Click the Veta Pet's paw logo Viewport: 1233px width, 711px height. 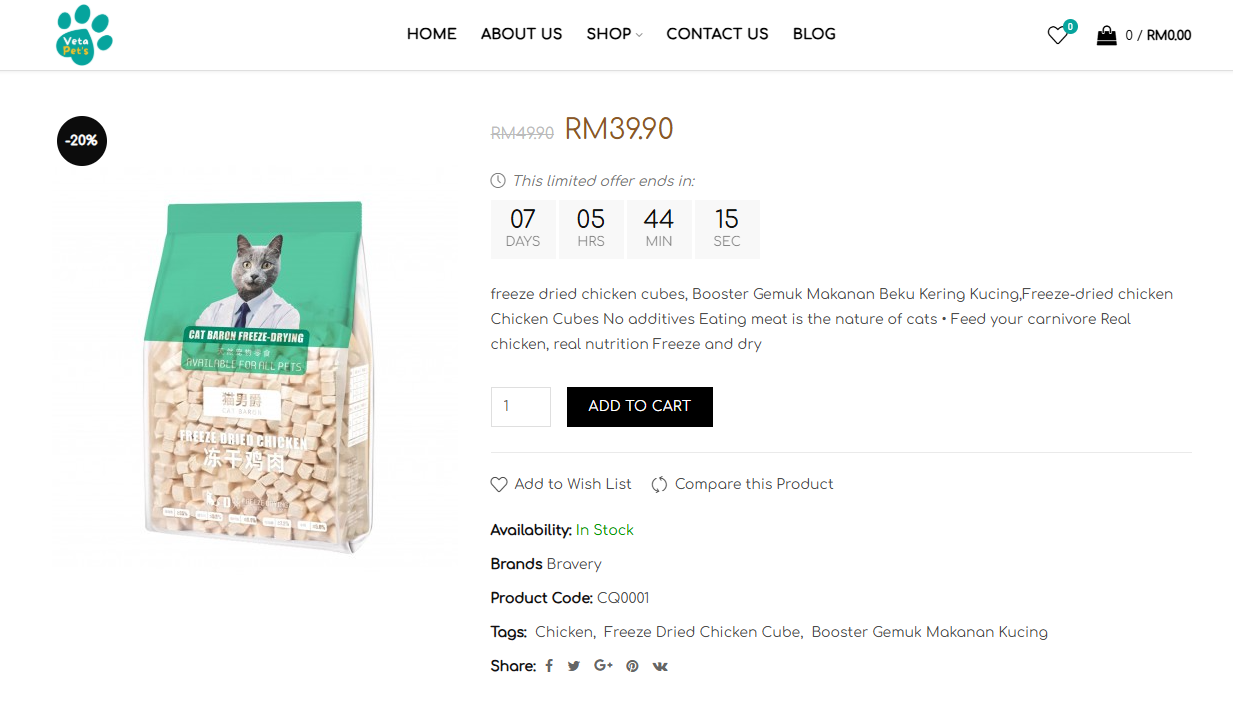[84, 35]
